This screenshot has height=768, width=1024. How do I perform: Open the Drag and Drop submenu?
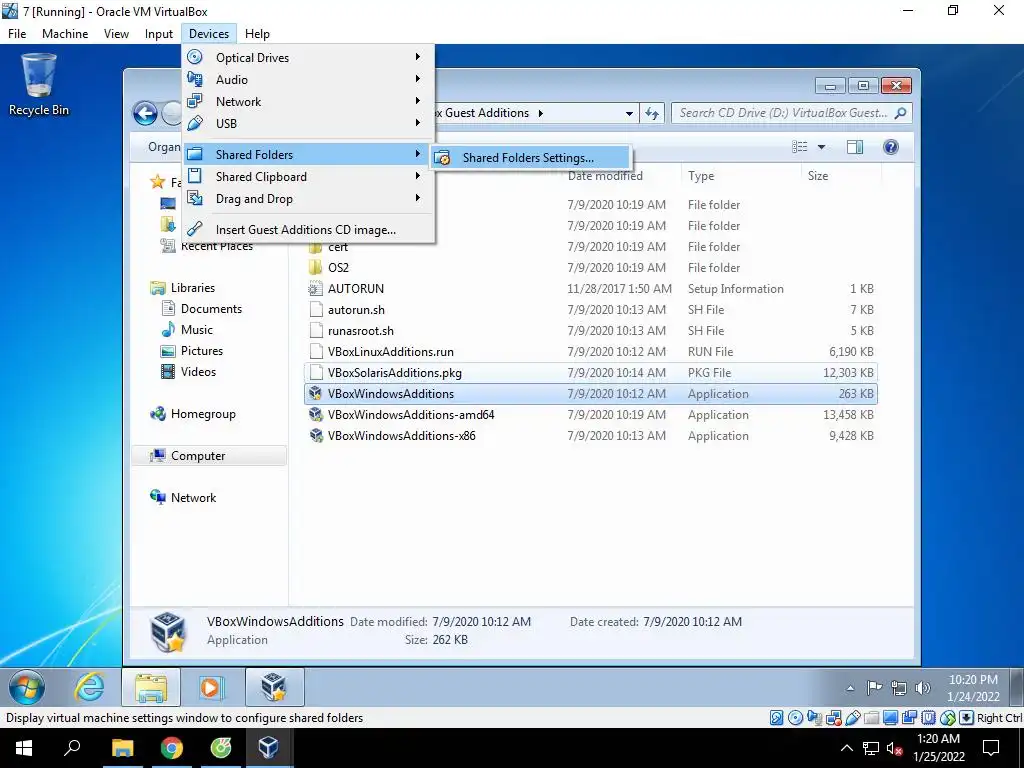(308, 199)
